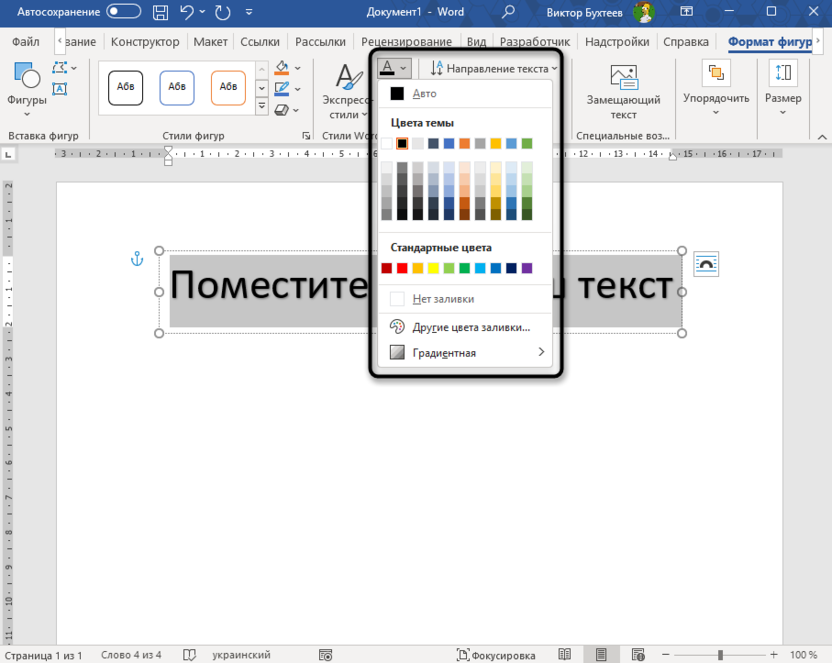
Task: Open the Shapes (Фигуры) gallery
Action: point(26,87)
